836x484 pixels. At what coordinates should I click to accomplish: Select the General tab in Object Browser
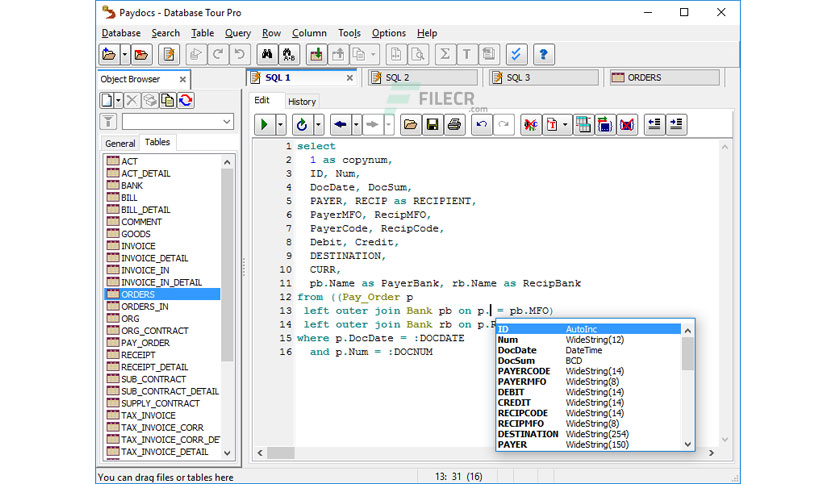(x=120, y=143)
